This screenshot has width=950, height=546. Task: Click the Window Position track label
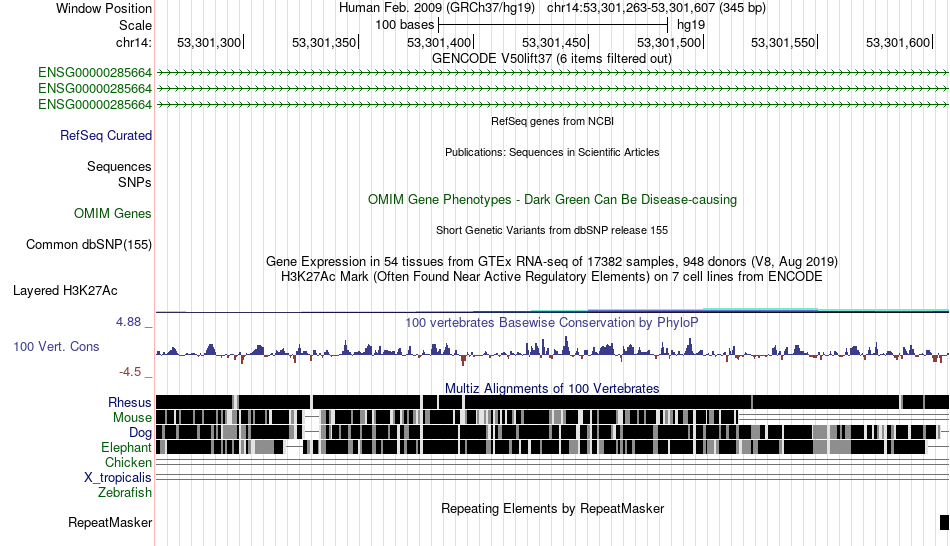(x=104, y=8)
